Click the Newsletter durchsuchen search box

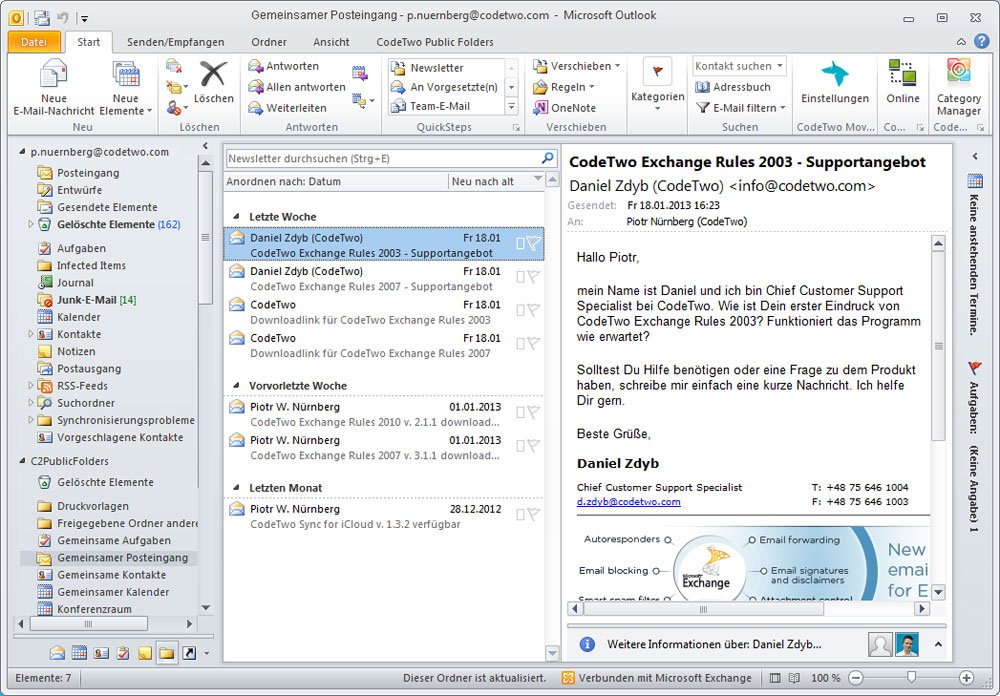pyautogui.click(x=383, y=158)
